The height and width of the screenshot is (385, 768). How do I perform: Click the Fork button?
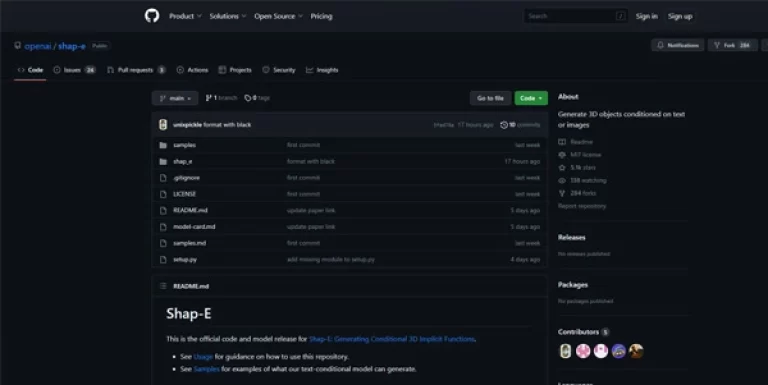[x=732, y=45]
